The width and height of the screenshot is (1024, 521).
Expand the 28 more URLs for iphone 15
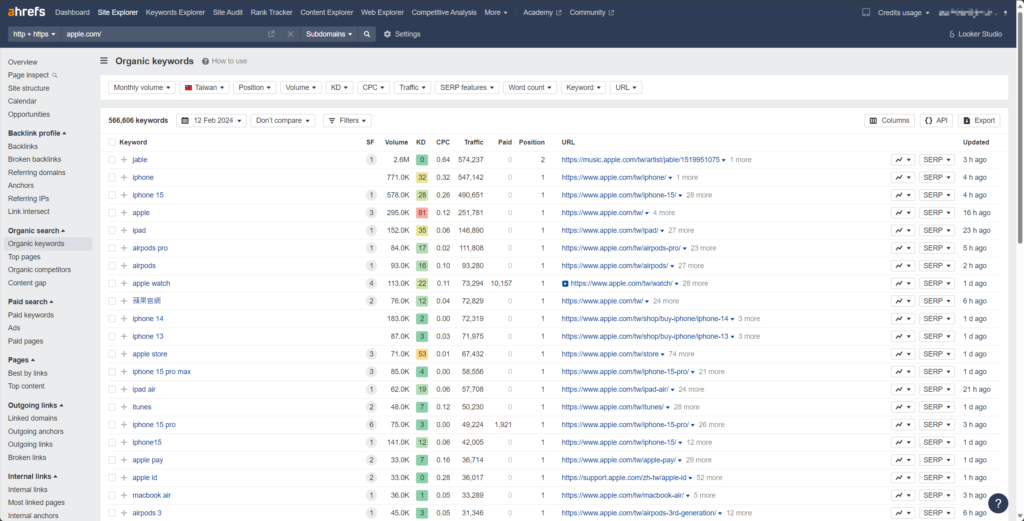[699, 195]
